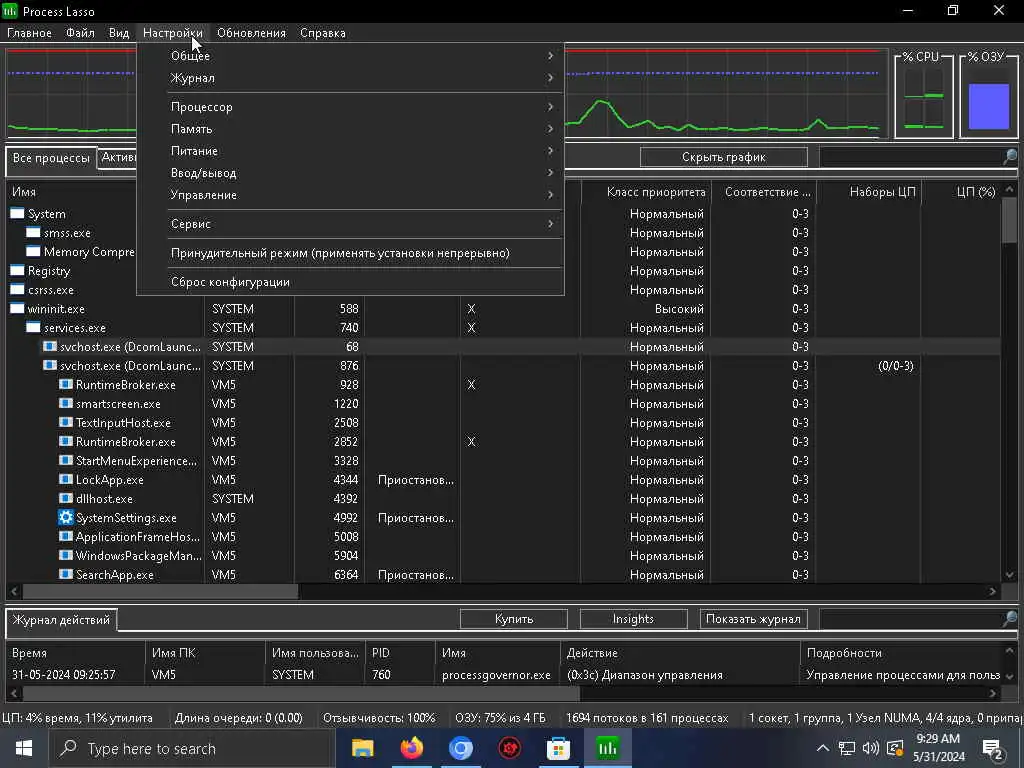Select the wininit.exe process icon
The image size is (1024, 768).
tap(17, 308)
